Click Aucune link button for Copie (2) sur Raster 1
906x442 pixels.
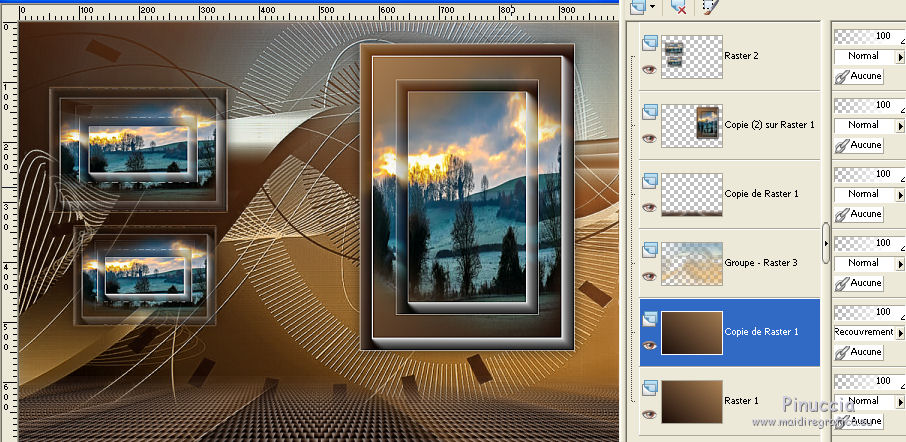point(859,145)
